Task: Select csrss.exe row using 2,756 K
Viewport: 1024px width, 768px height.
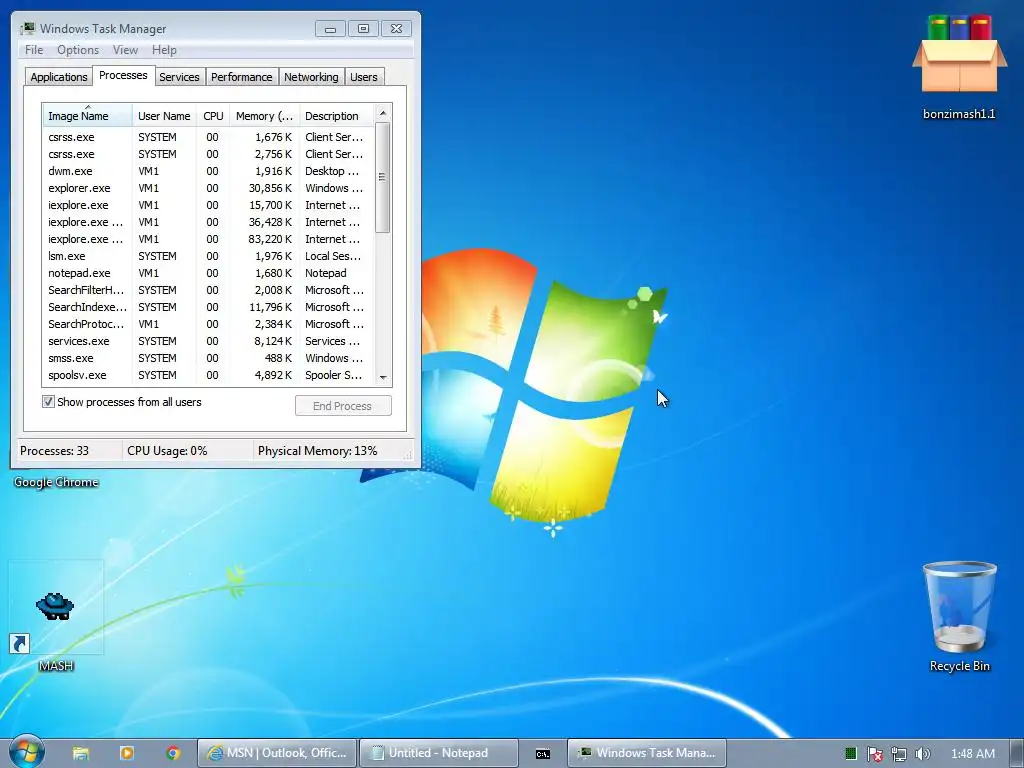Action: click(209, 154)
